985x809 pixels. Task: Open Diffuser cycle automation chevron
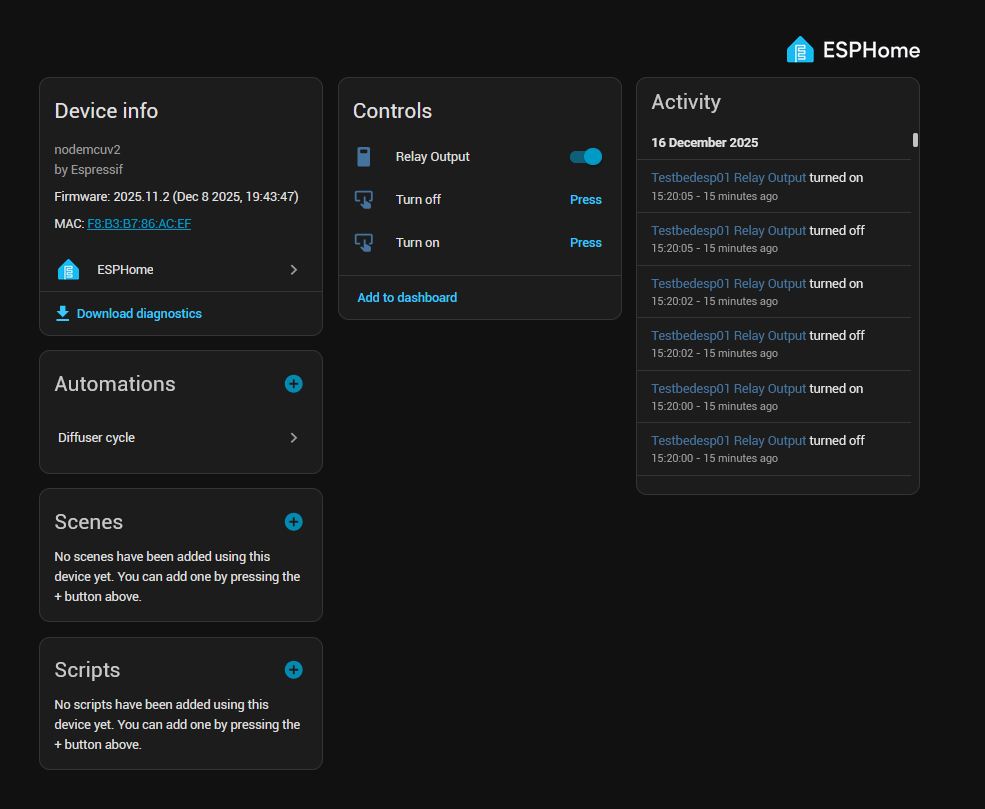[293, 438]
